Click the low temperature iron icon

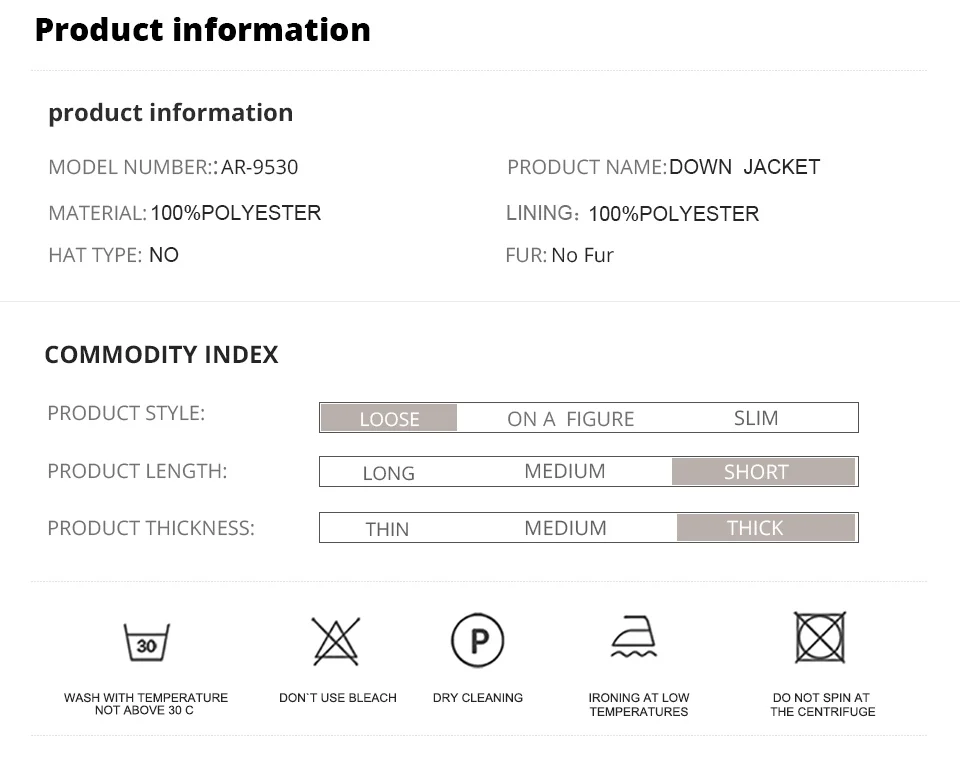(634, 637)
